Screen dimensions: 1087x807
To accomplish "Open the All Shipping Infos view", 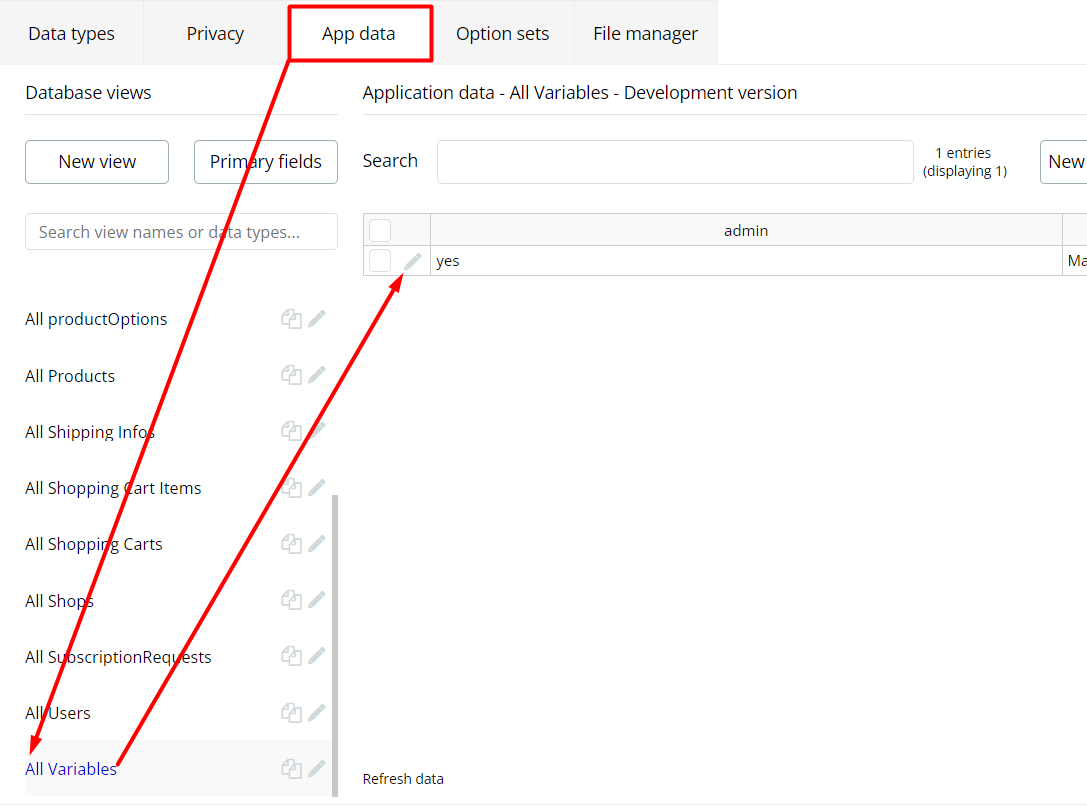I will pyautogui.click(x=90, y=432).
